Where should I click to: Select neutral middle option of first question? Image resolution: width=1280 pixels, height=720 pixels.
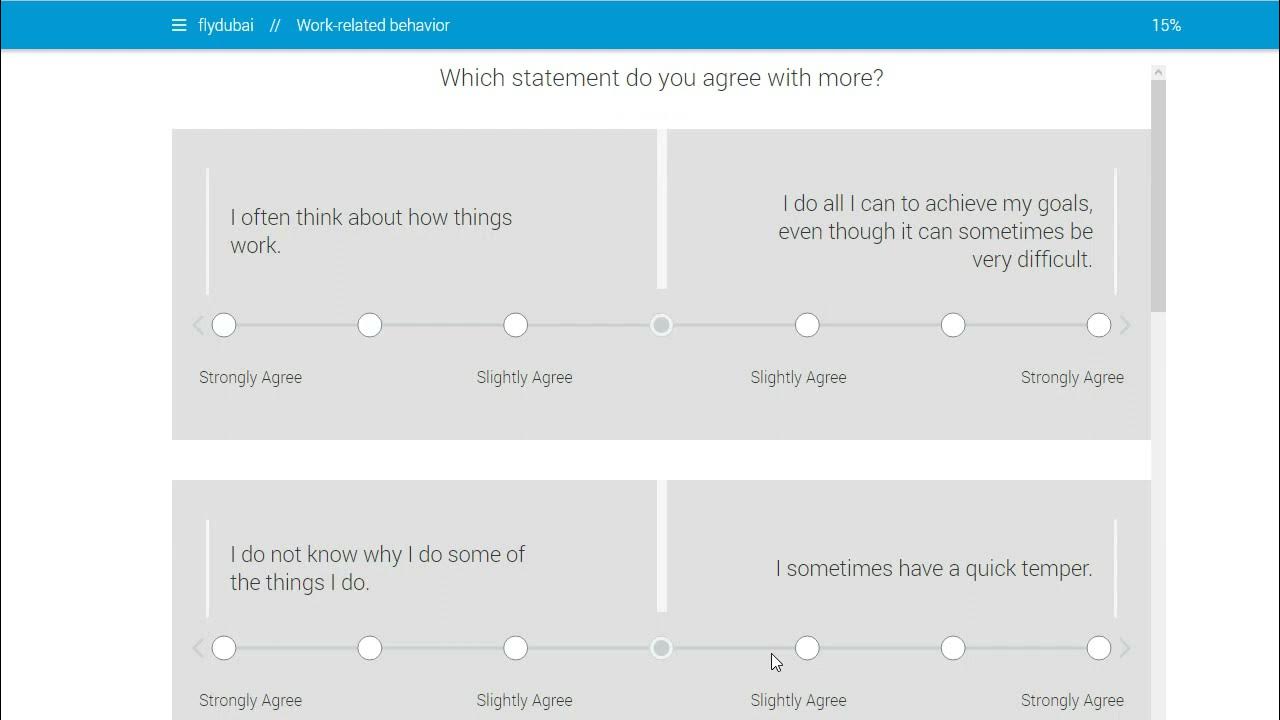661,325
